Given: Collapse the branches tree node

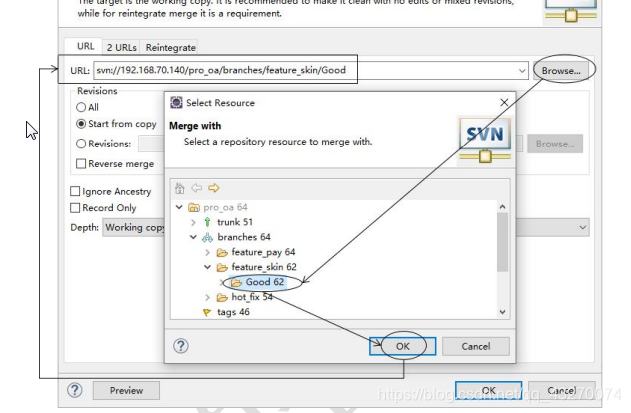Looking at the screenshot, I should pyautogui.click(x=193, y=237).
